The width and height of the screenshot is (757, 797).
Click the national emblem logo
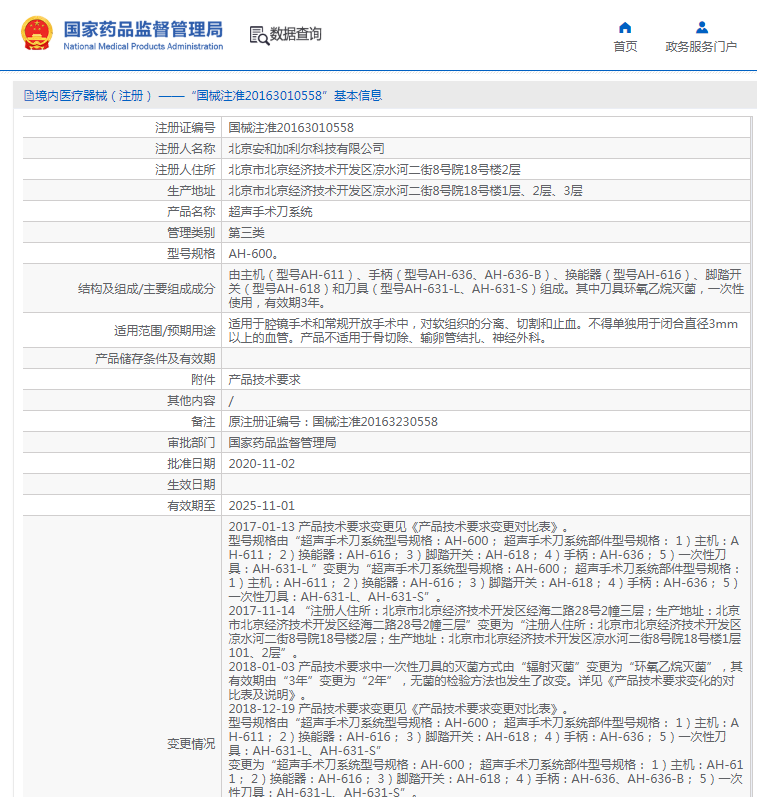pos(37,34)
